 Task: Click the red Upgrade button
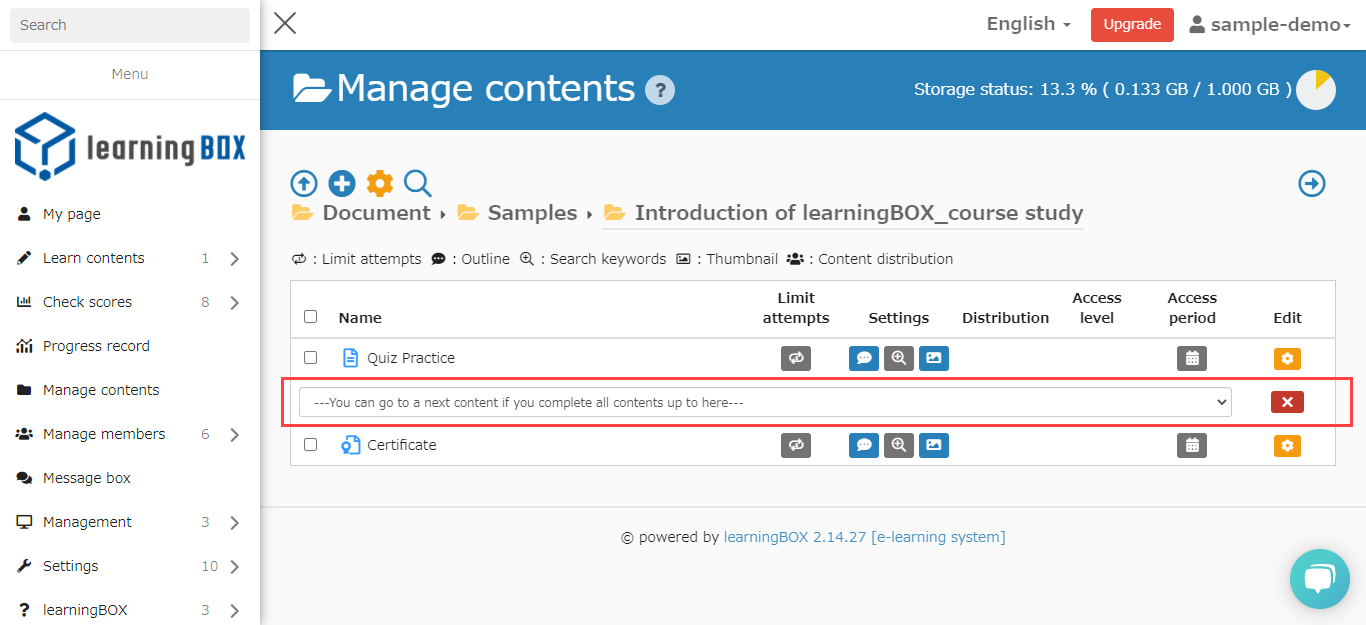coord(1132,25)
